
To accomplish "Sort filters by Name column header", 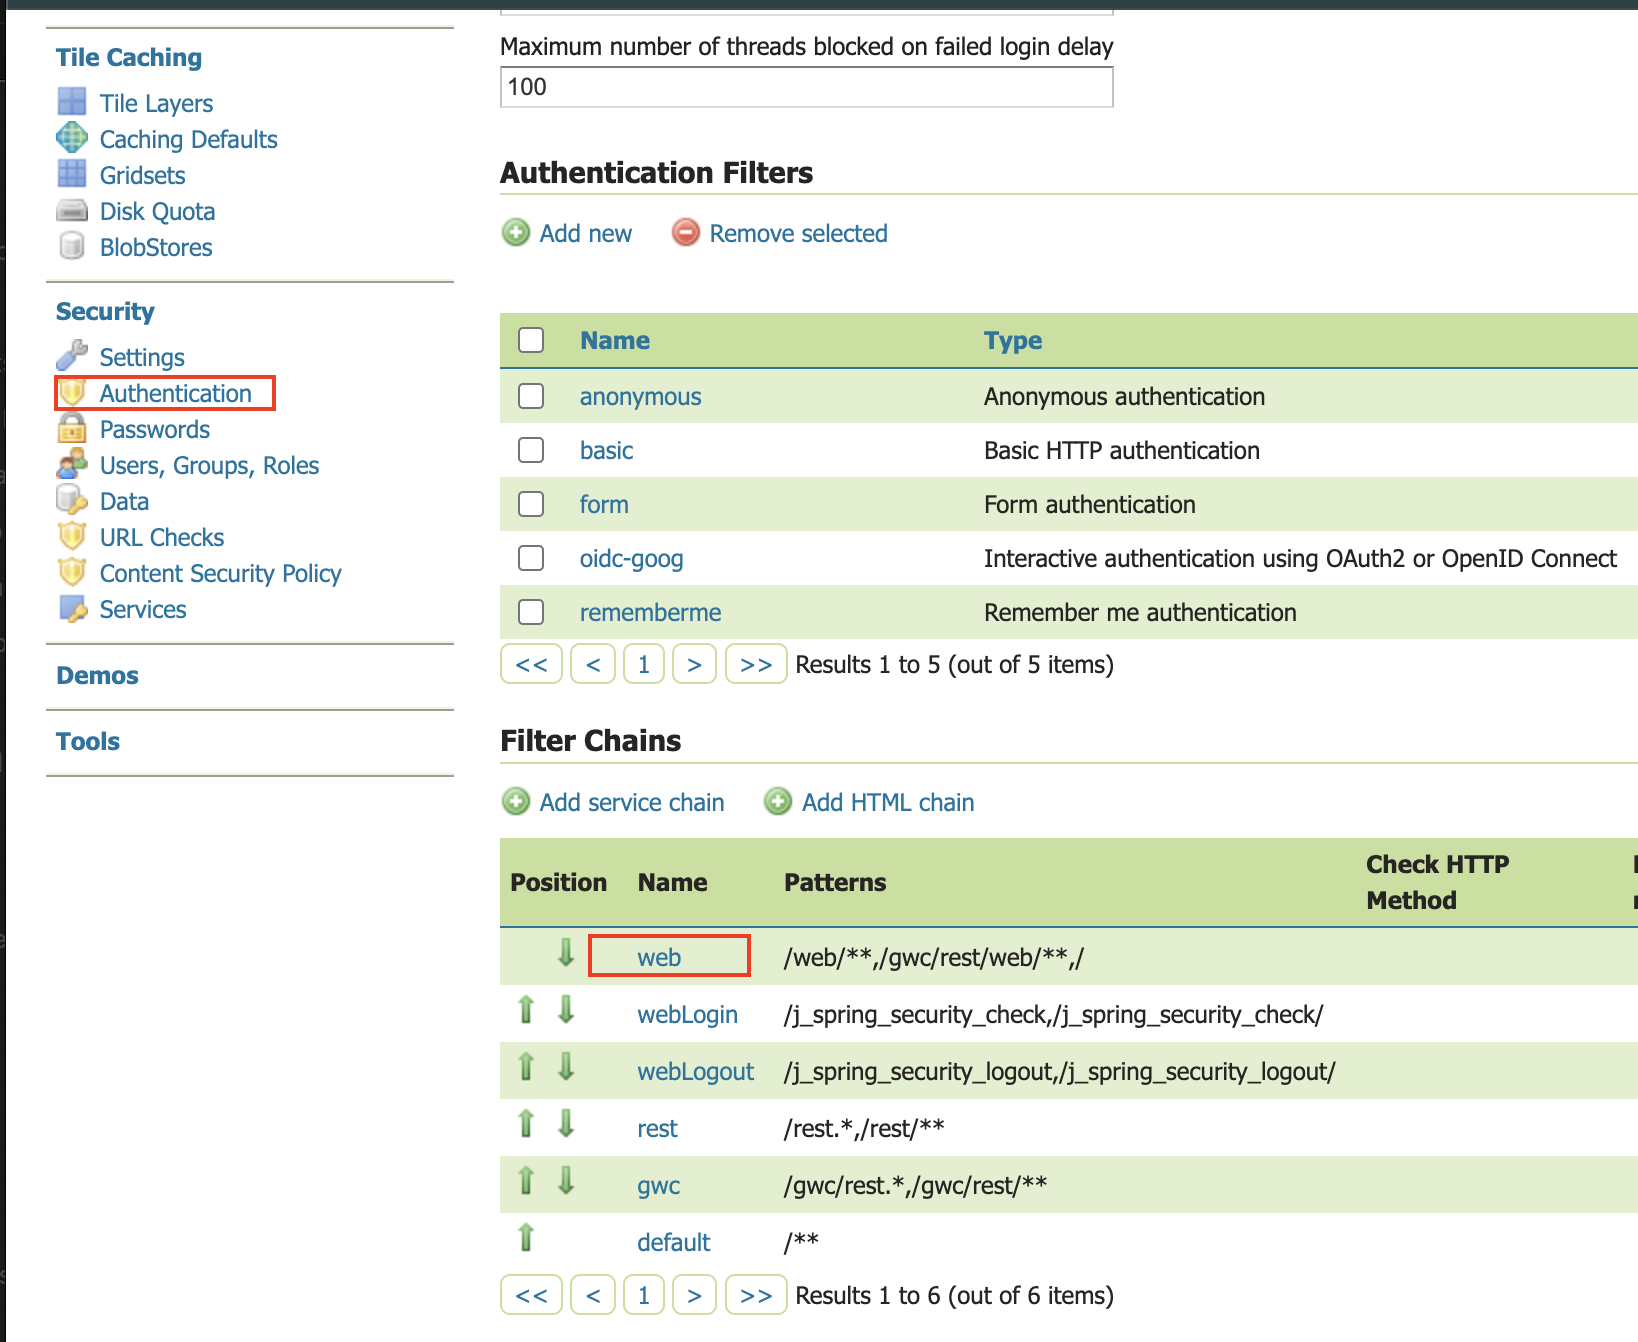I will (615, 341).
